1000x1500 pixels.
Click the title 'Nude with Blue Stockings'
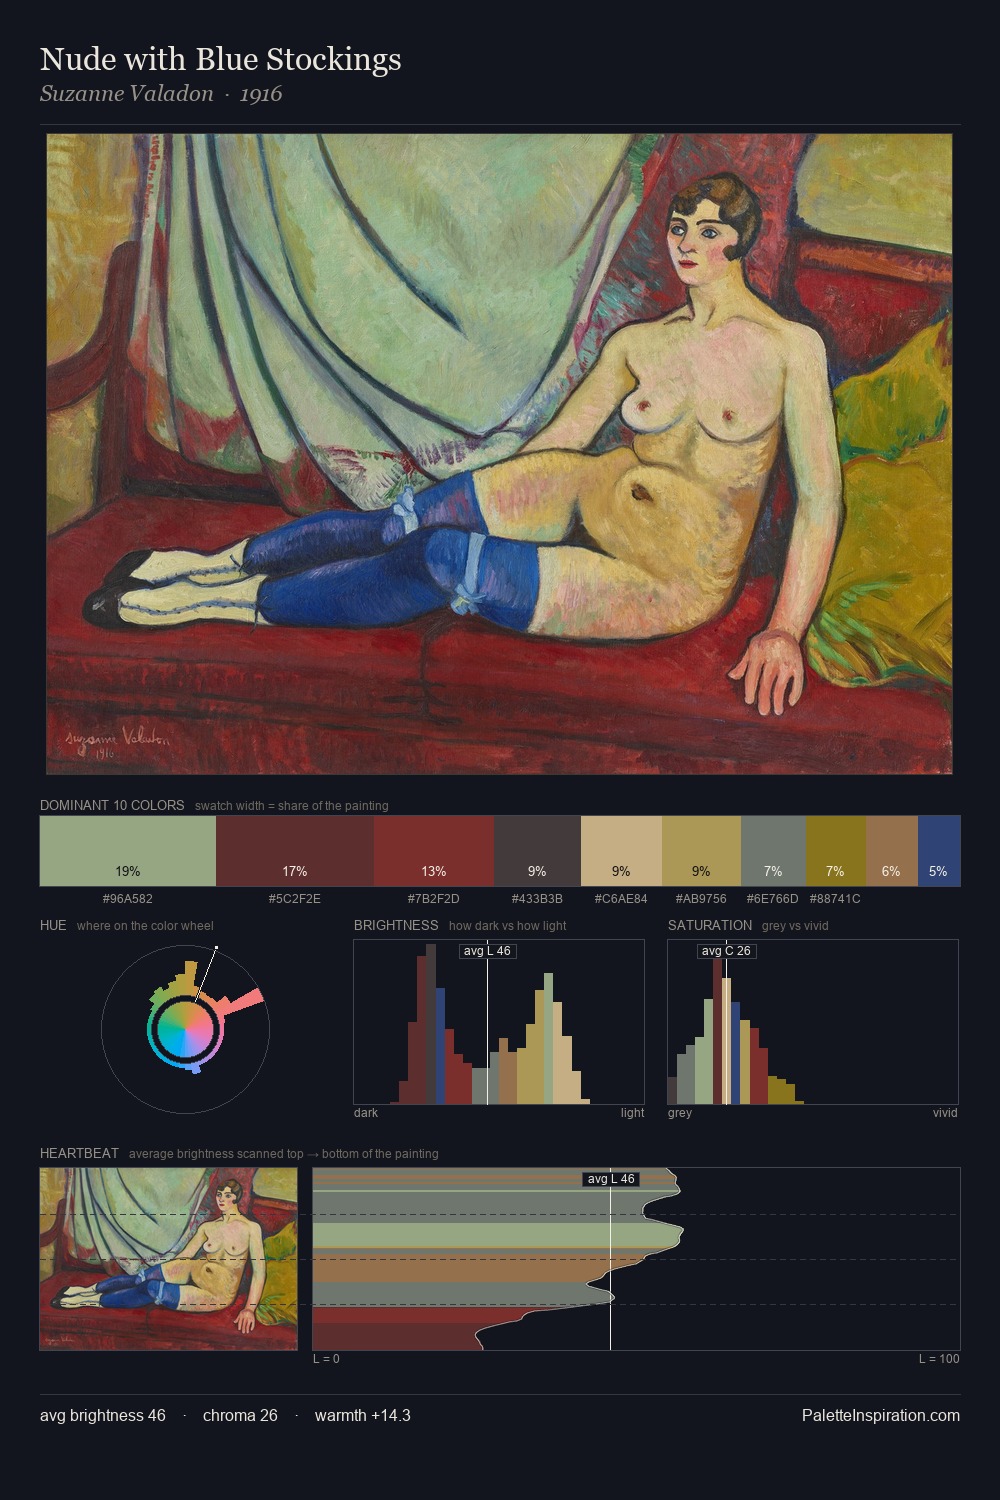pos(221,59)
